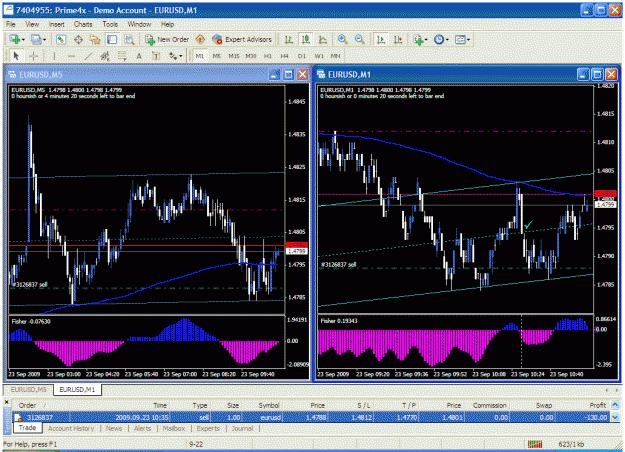Launch MetaEditor with the yellow diamond icon

click(x=200, y=39)
